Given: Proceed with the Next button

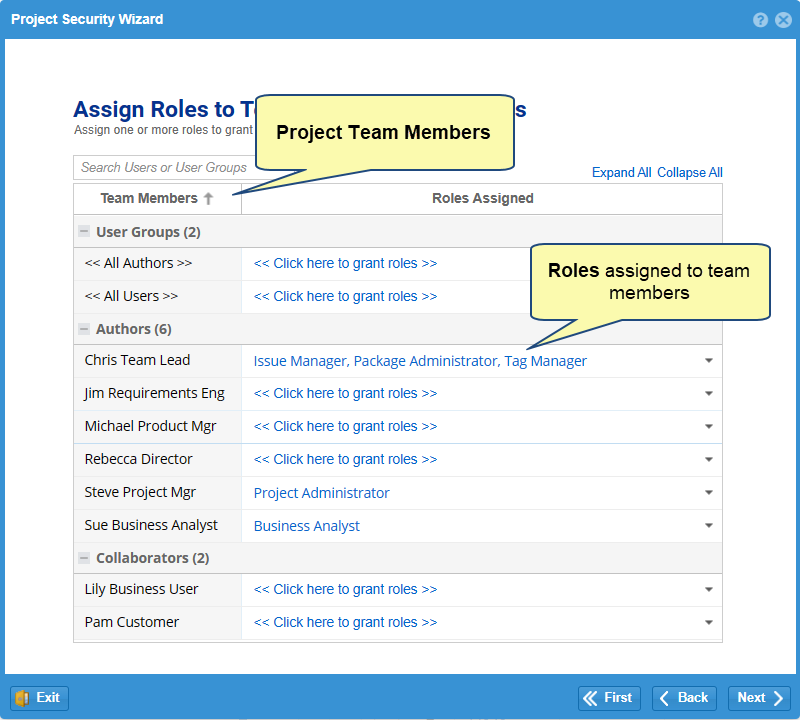Looking at the screenshot, I should point(759,698).
